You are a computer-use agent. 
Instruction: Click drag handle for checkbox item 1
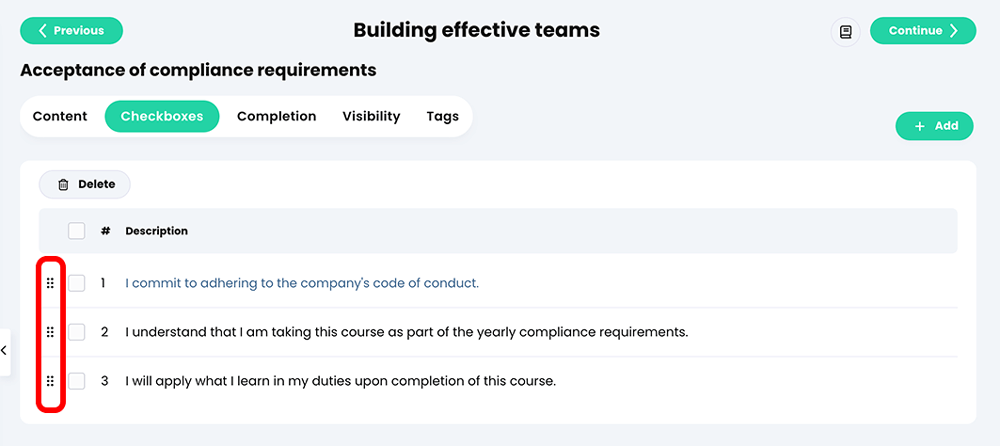click(x=51, y=283)
